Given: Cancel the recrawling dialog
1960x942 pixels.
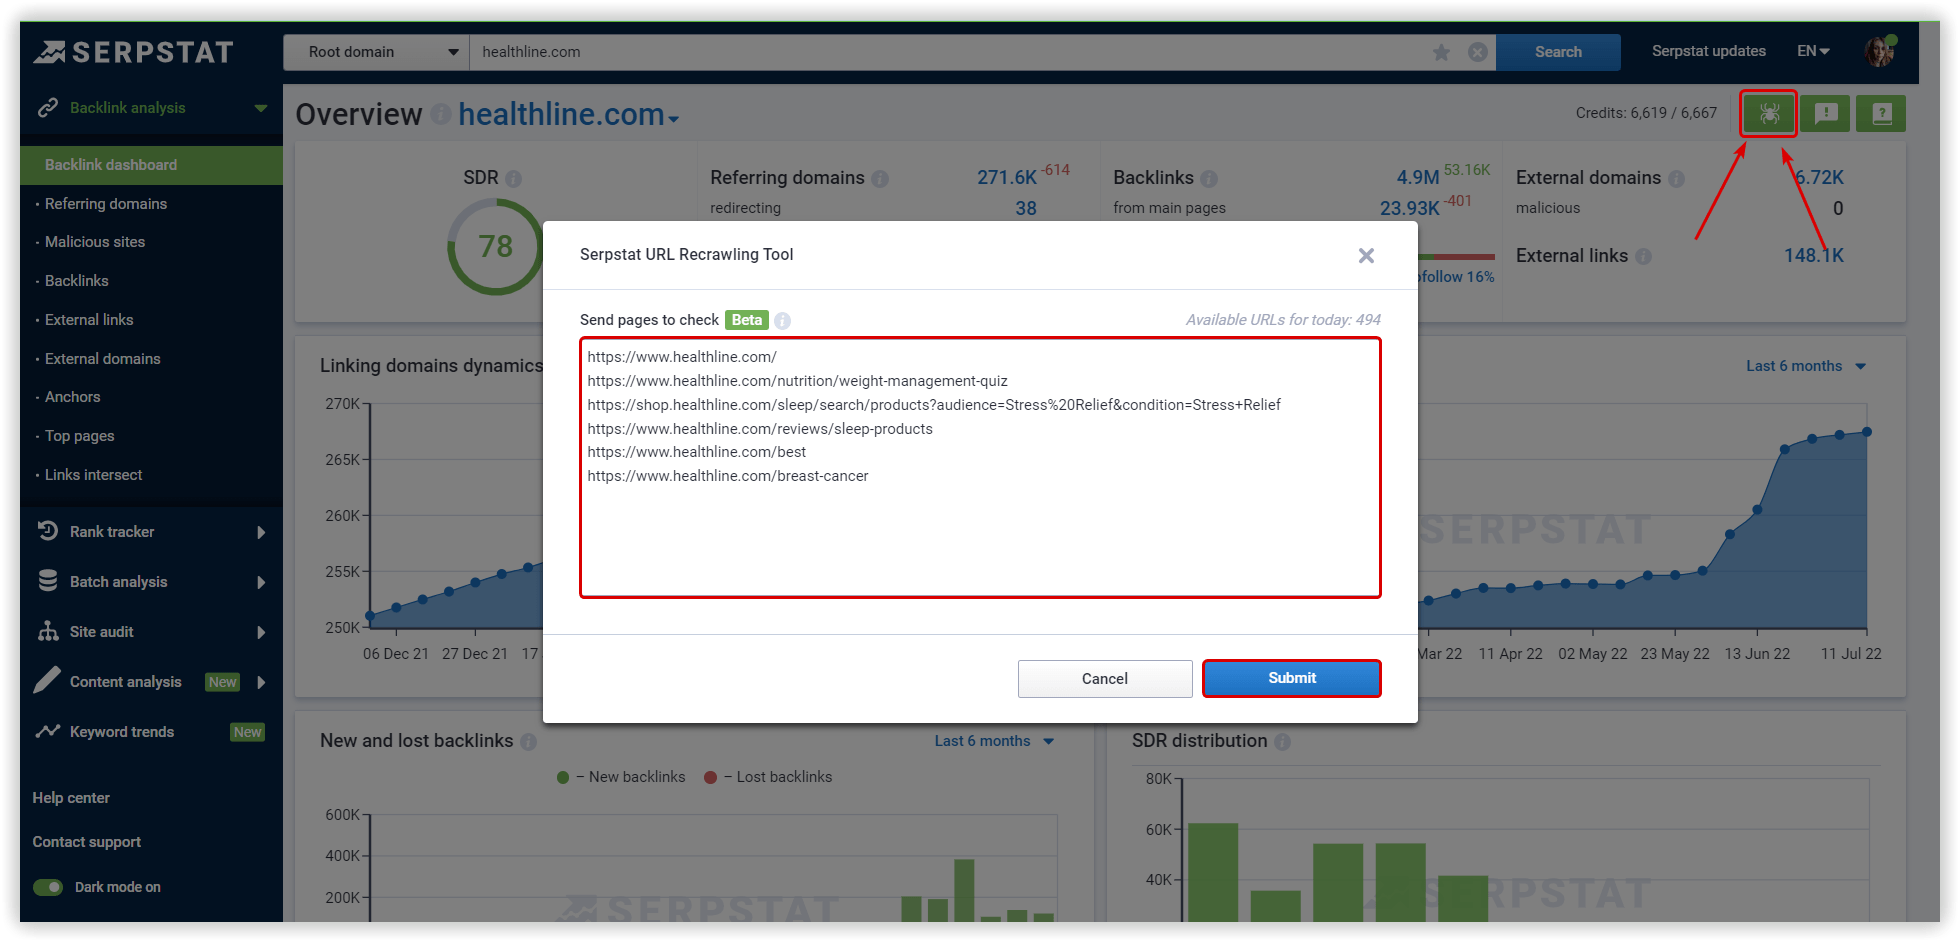Looking at the screenshot, I should pyautogui.click(x=1105, y=679).
